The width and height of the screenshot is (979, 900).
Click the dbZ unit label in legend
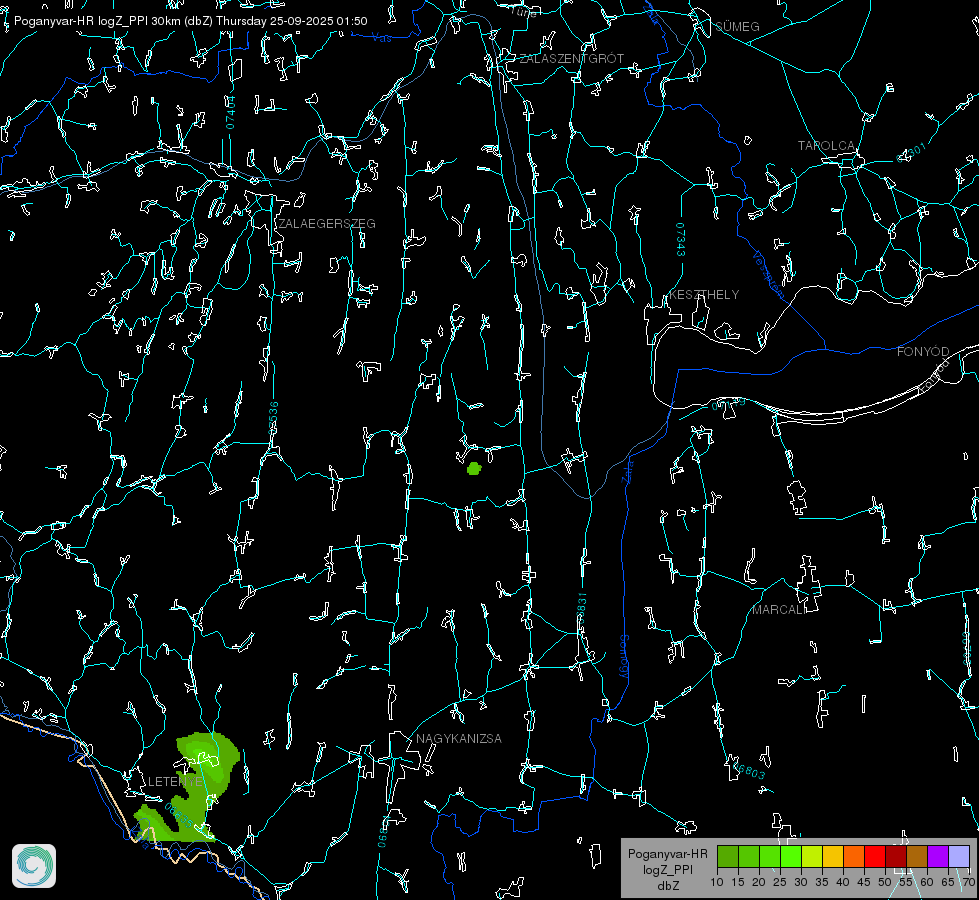667,886
